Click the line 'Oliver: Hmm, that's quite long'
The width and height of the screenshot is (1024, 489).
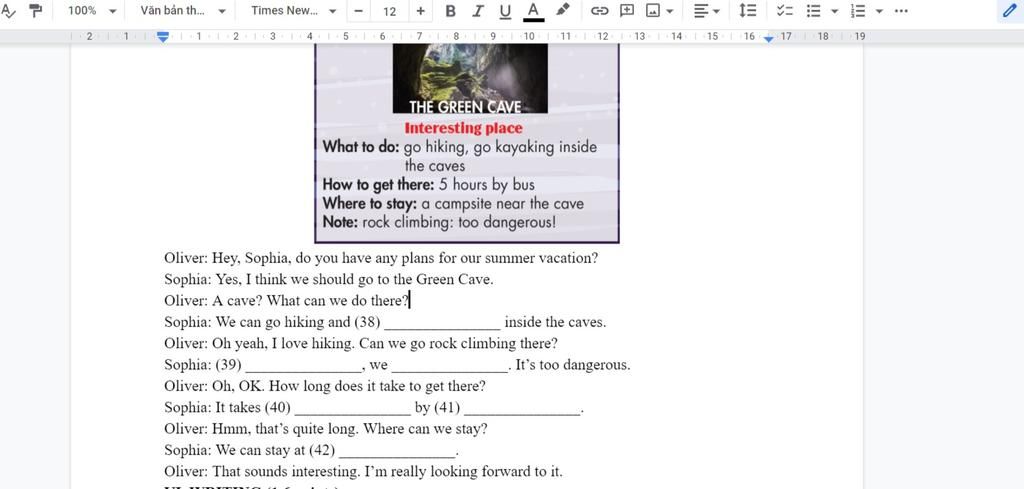pos(326,430)
